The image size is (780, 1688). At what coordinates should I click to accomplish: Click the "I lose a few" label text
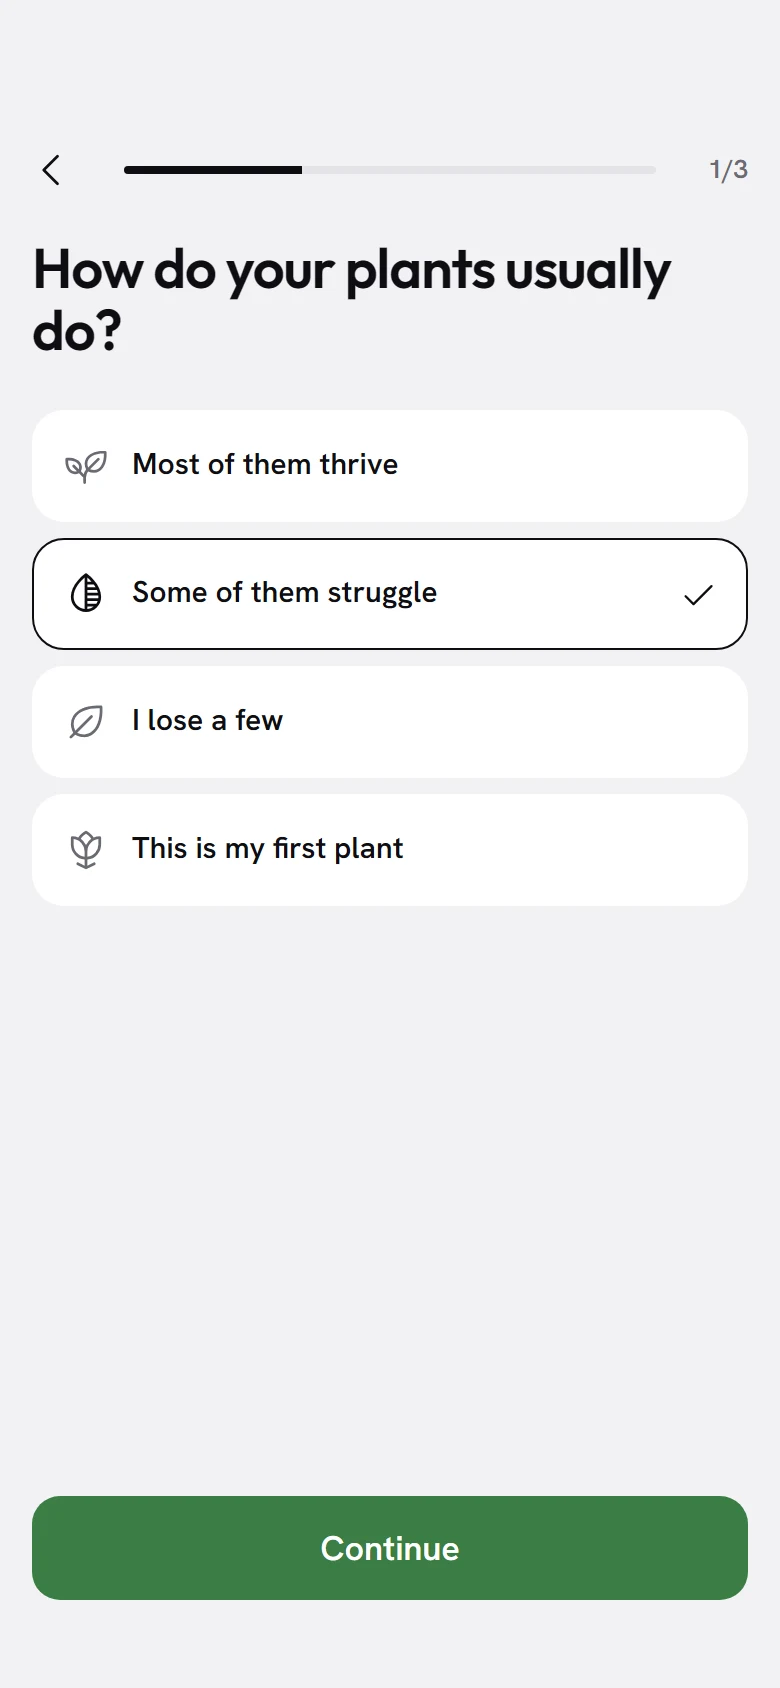coord(208,720)
